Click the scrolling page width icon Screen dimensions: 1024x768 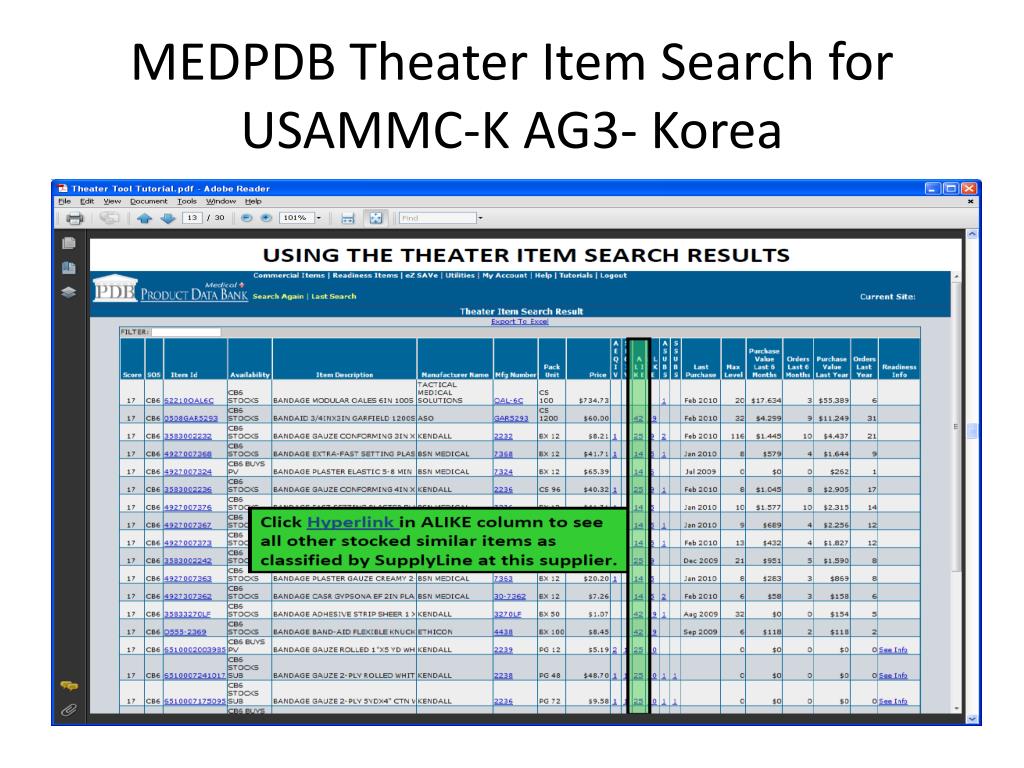[348, 218]
